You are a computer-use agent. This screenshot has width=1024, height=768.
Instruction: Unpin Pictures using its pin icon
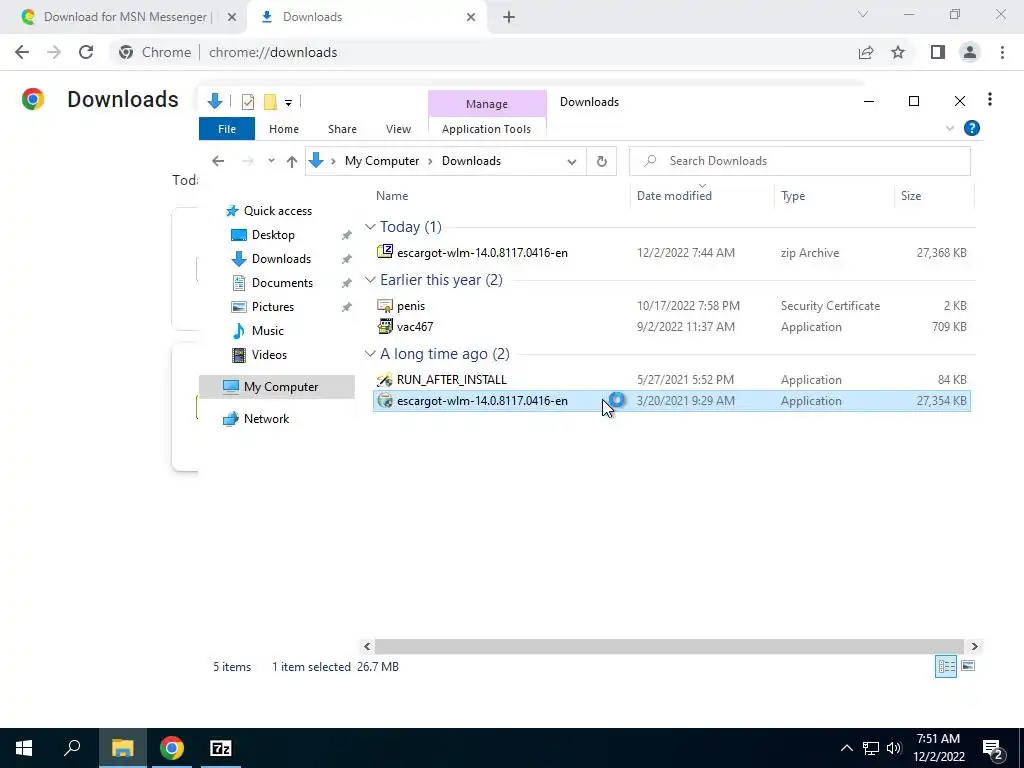(347, 307)
